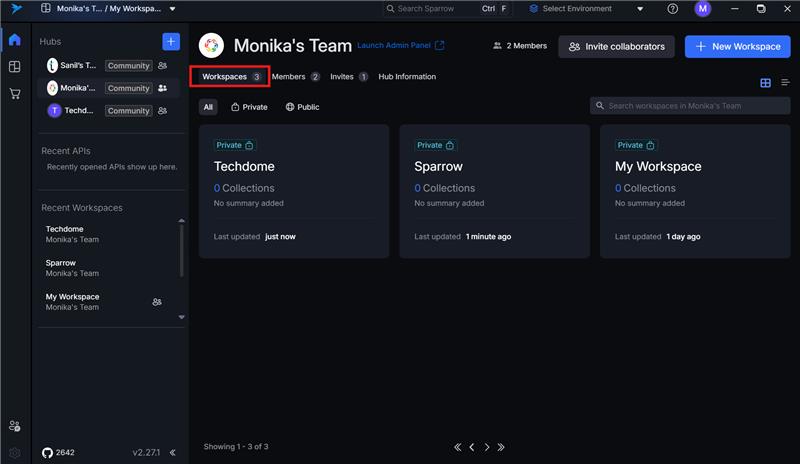800x464 pixels.
Task: Go to the next page of workspaces
Action: [x=487, y=447]
